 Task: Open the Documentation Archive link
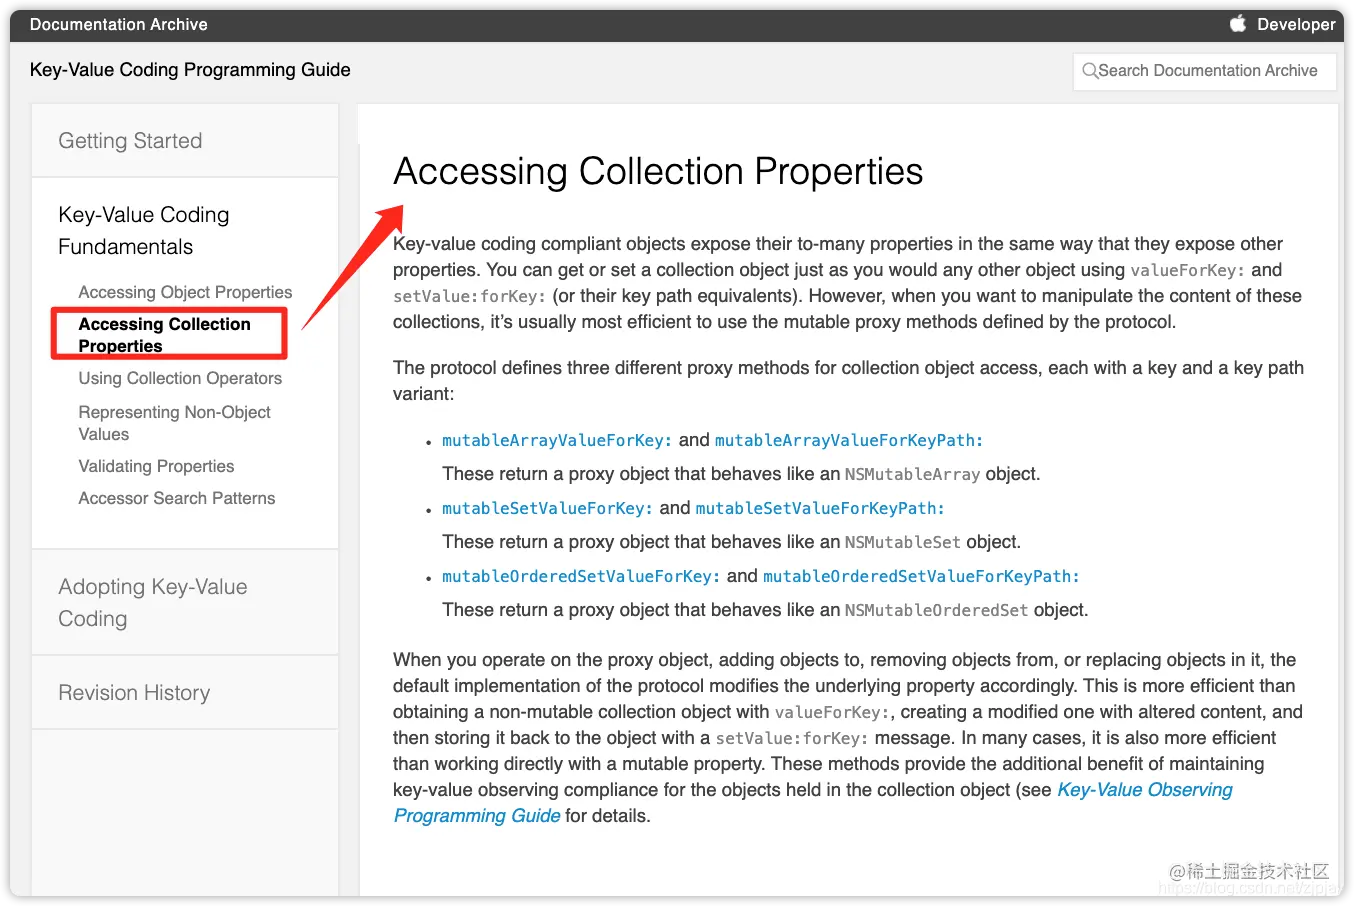click(x=119, y=24)
